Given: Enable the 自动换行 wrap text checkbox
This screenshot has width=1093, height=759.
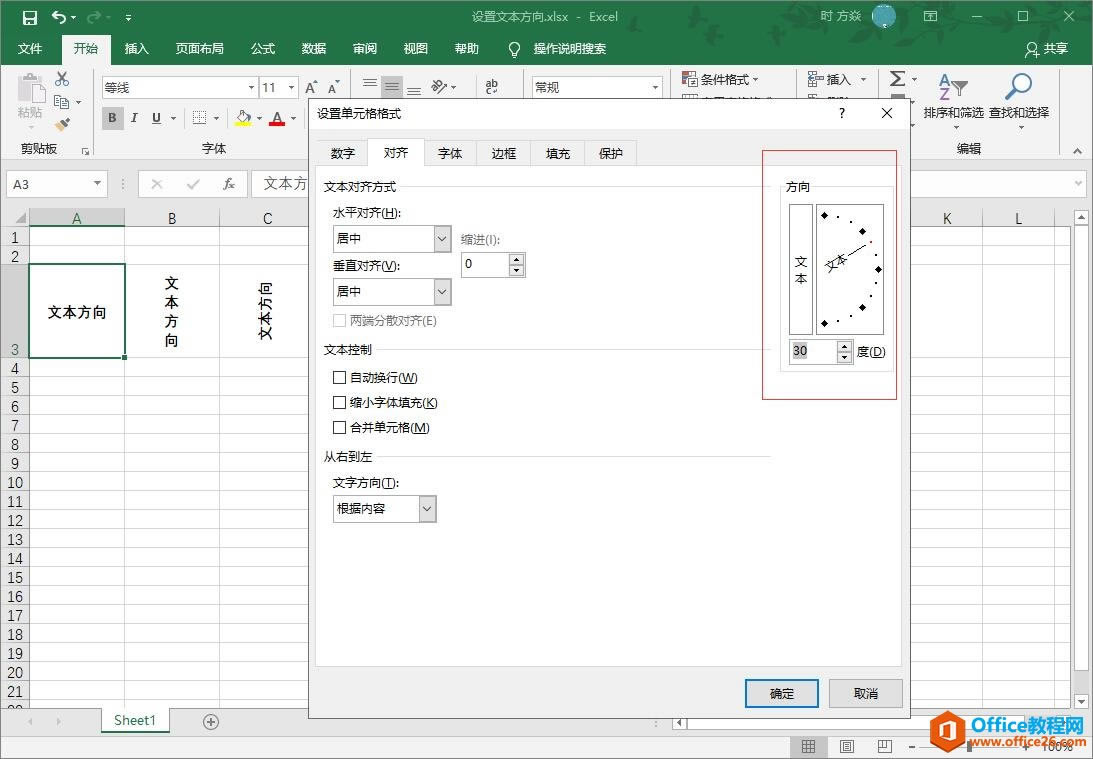Looking at the screenshot, I should [340, 377].
